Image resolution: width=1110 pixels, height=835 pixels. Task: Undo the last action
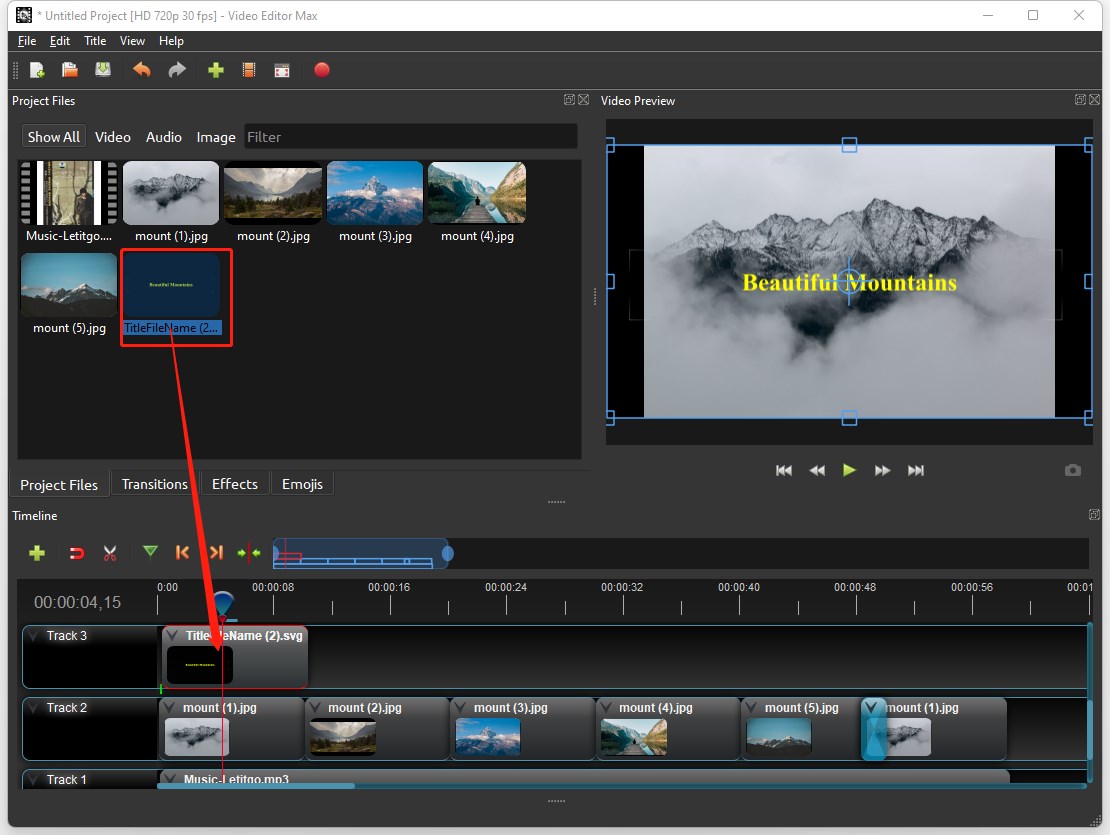(x=141, y=70)
